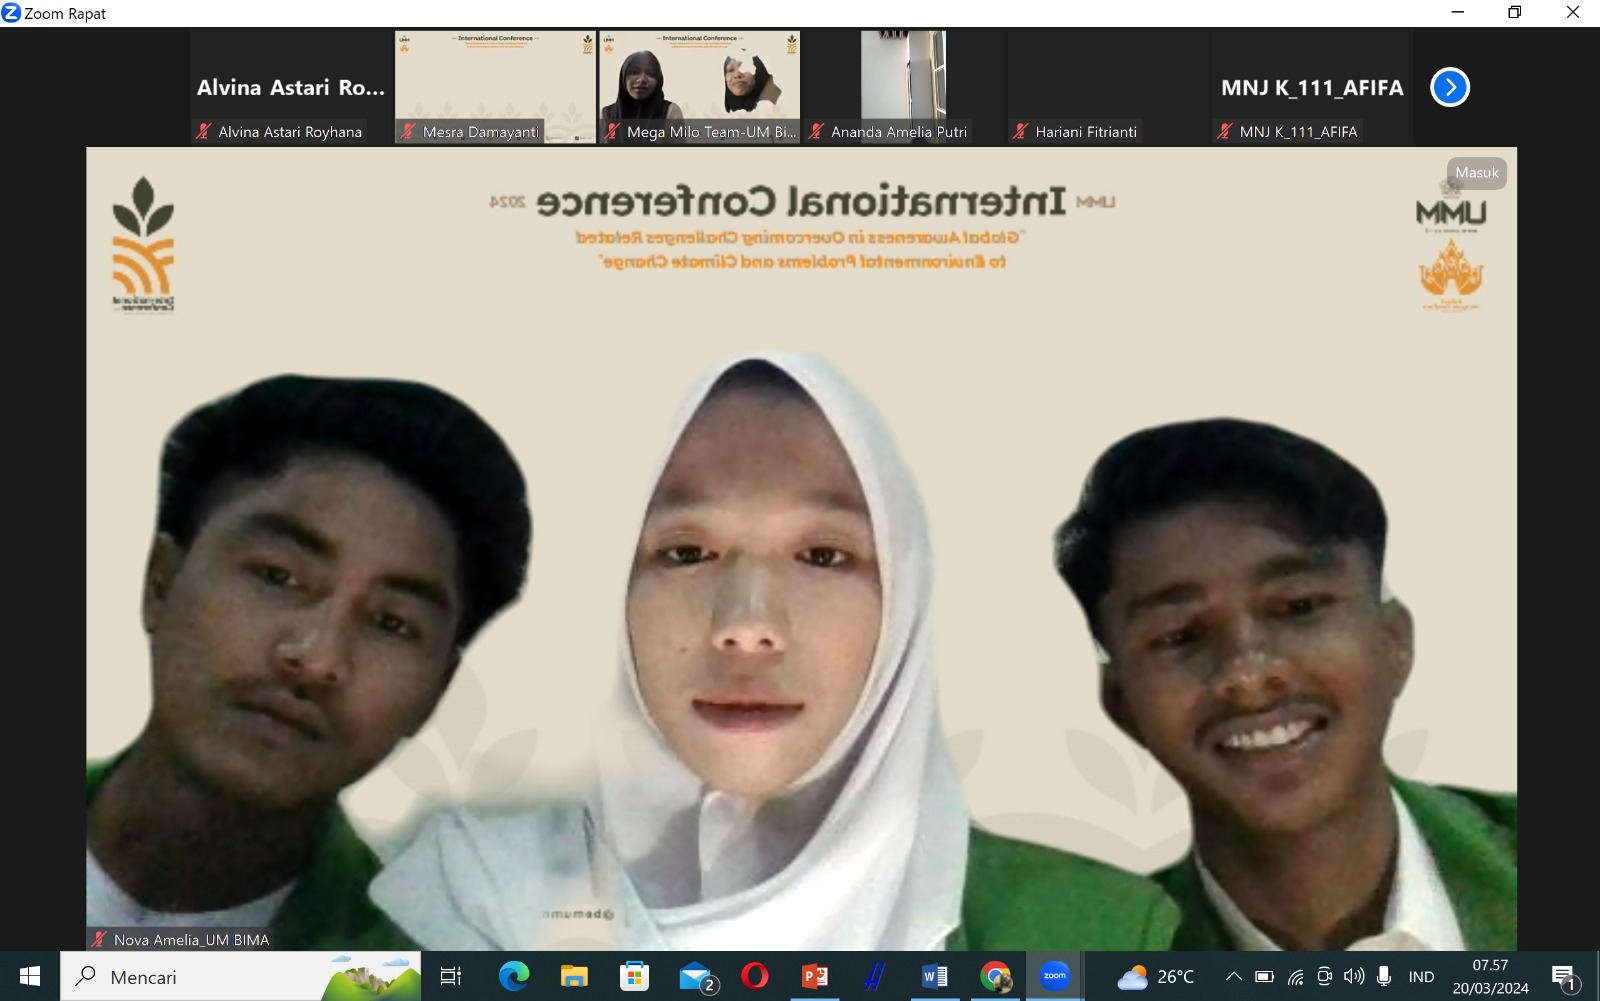Launch Microsoft Store from the taskbar
Screen dimensions: 1600x1001
tap(634, 976)
